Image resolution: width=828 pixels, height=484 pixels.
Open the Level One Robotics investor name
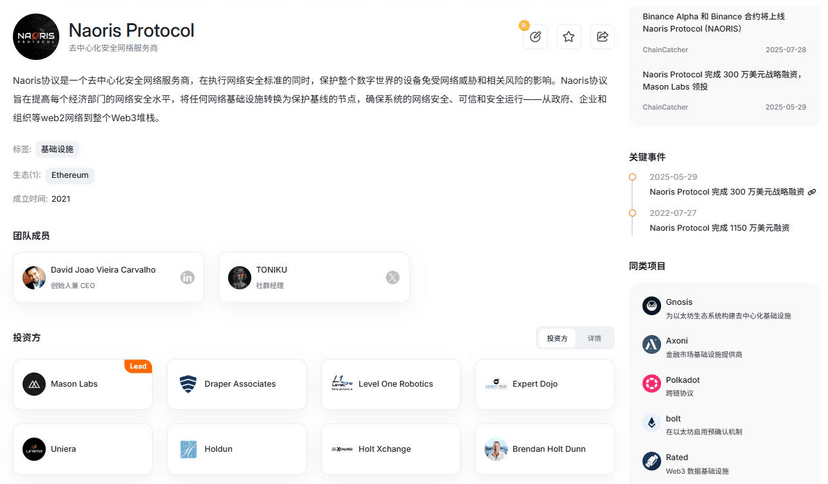tap(396, 384)
